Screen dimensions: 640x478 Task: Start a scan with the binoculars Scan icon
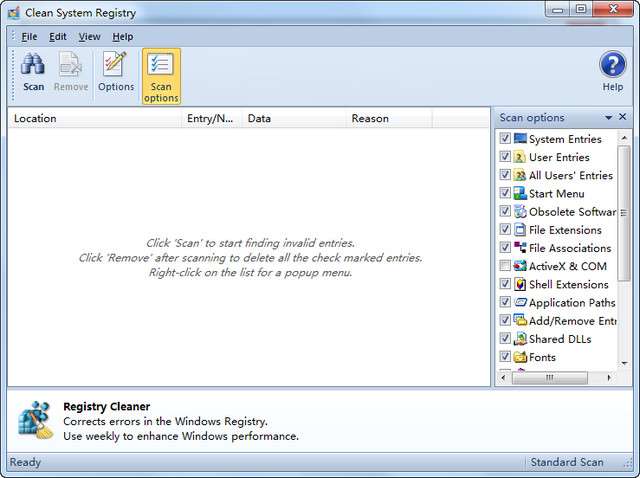click(x=33, y=63)
